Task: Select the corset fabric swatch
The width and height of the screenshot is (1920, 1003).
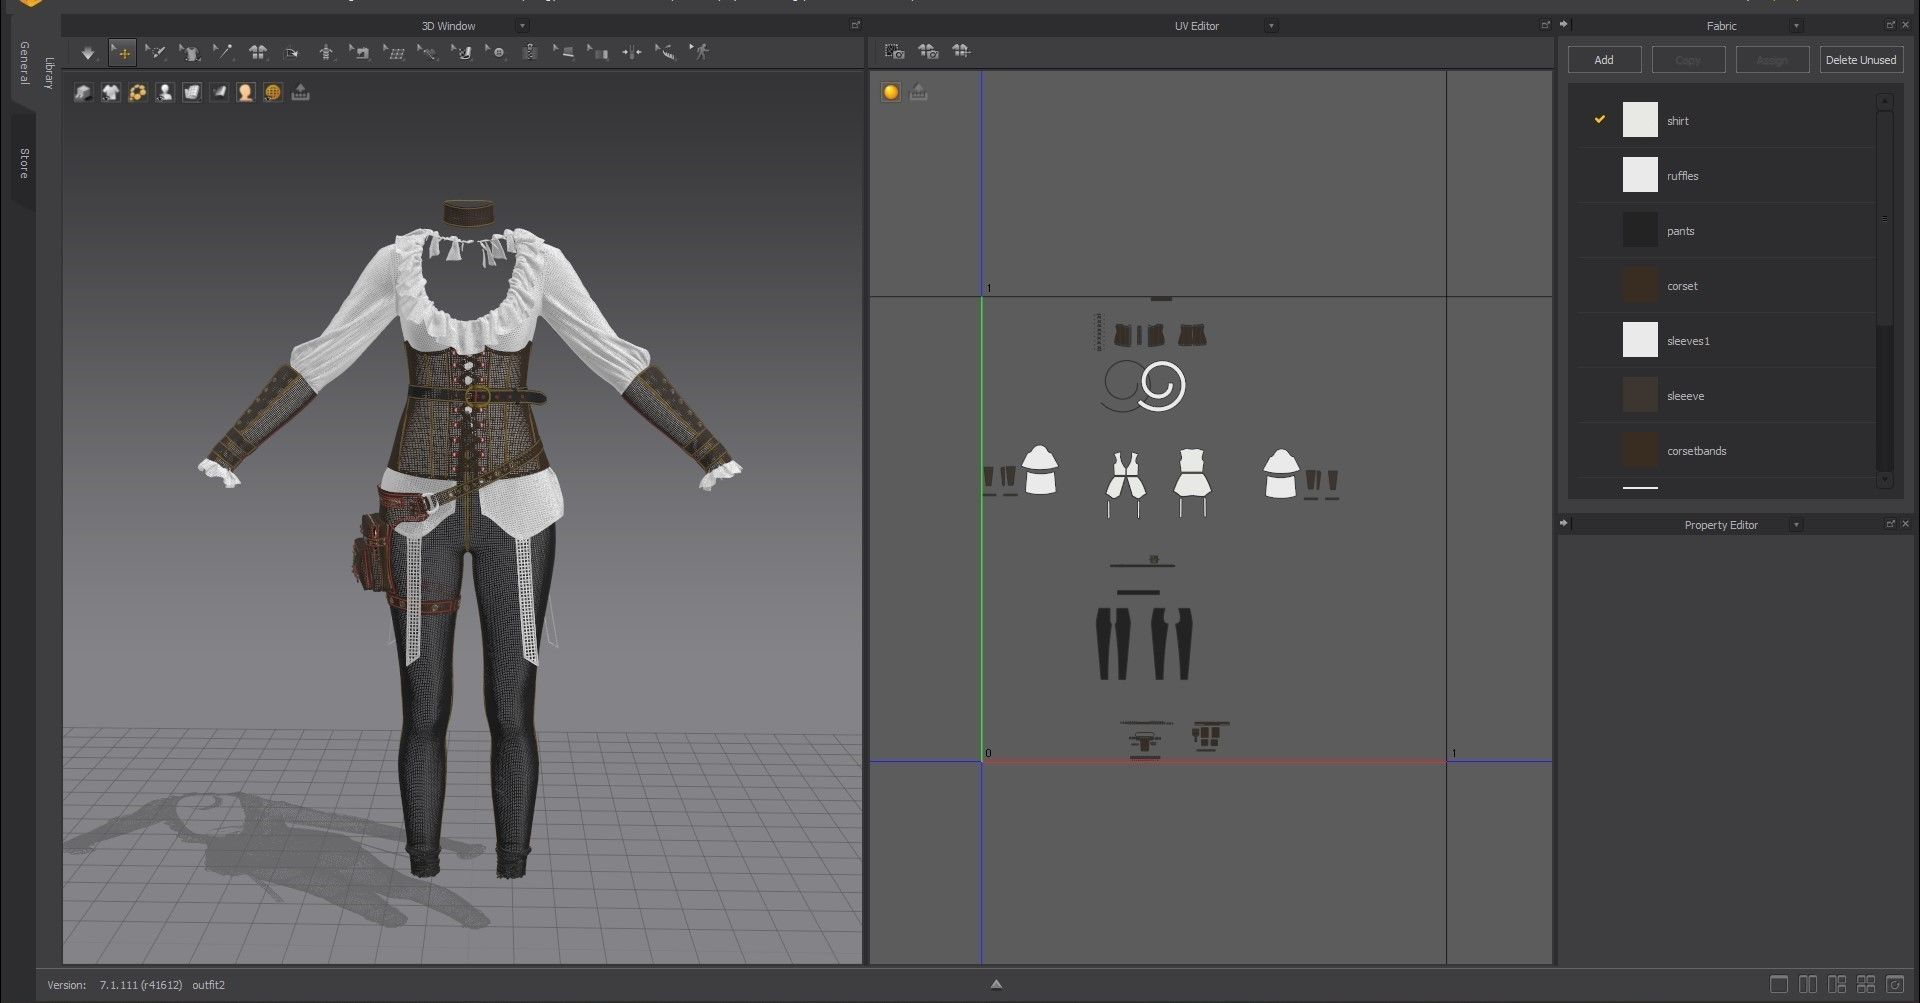Action: coord(1640,285)
